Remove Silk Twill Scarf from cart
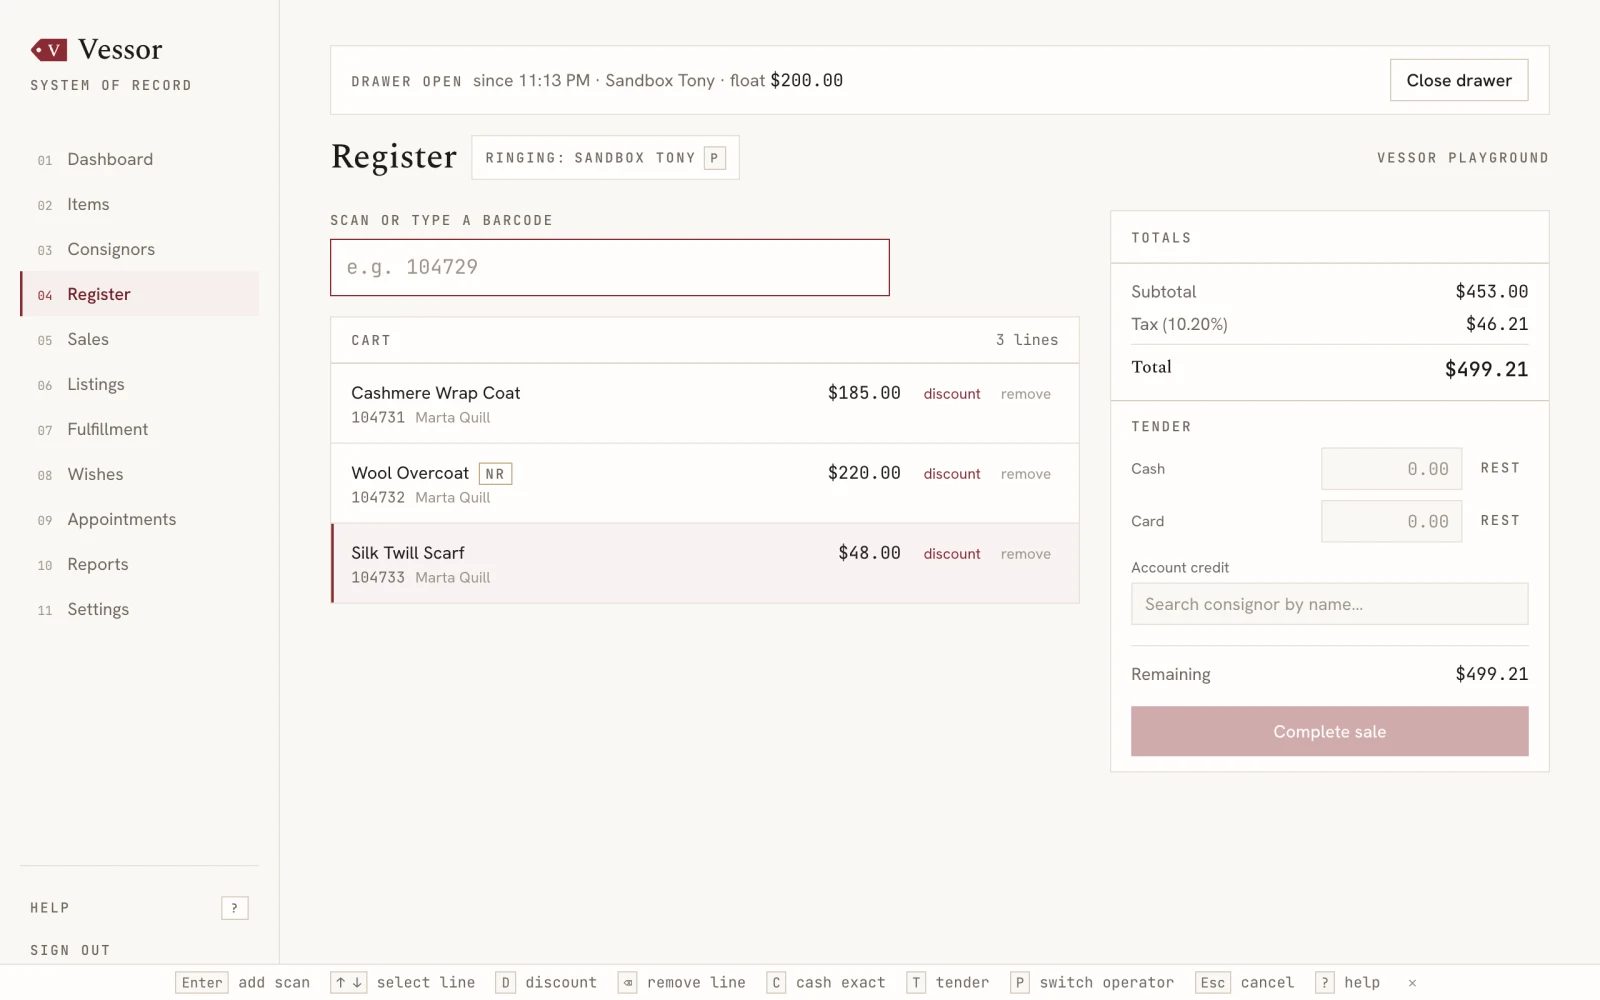This screenshot has width=1600, height=1000. [x=1025, y=554]
